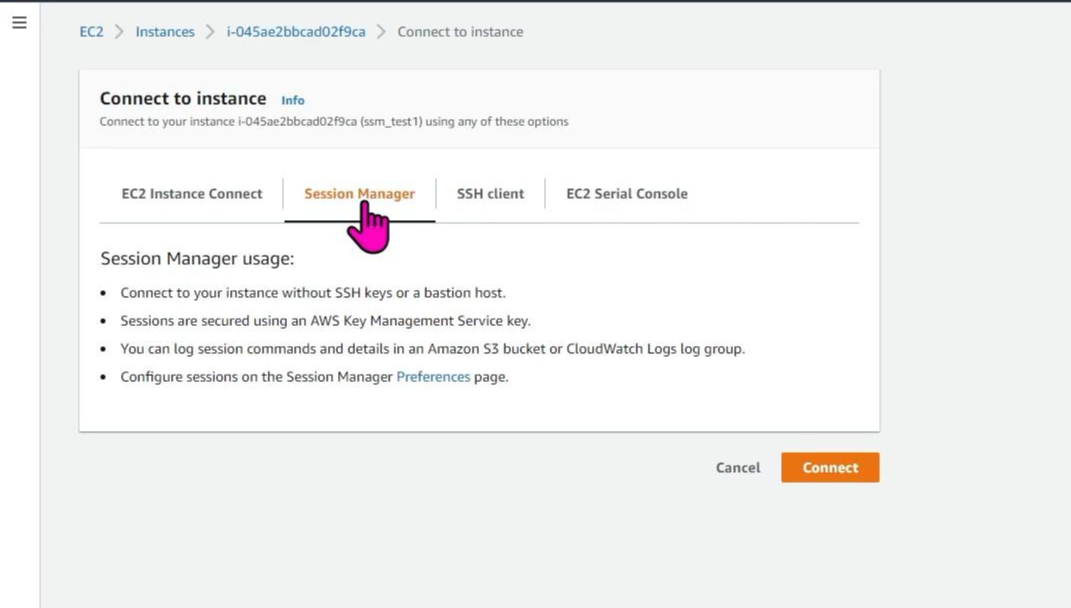Click the CloudWatch Logs log group bullet
This screenshot has width=1071, height=608.
click(x=432, y=348)
